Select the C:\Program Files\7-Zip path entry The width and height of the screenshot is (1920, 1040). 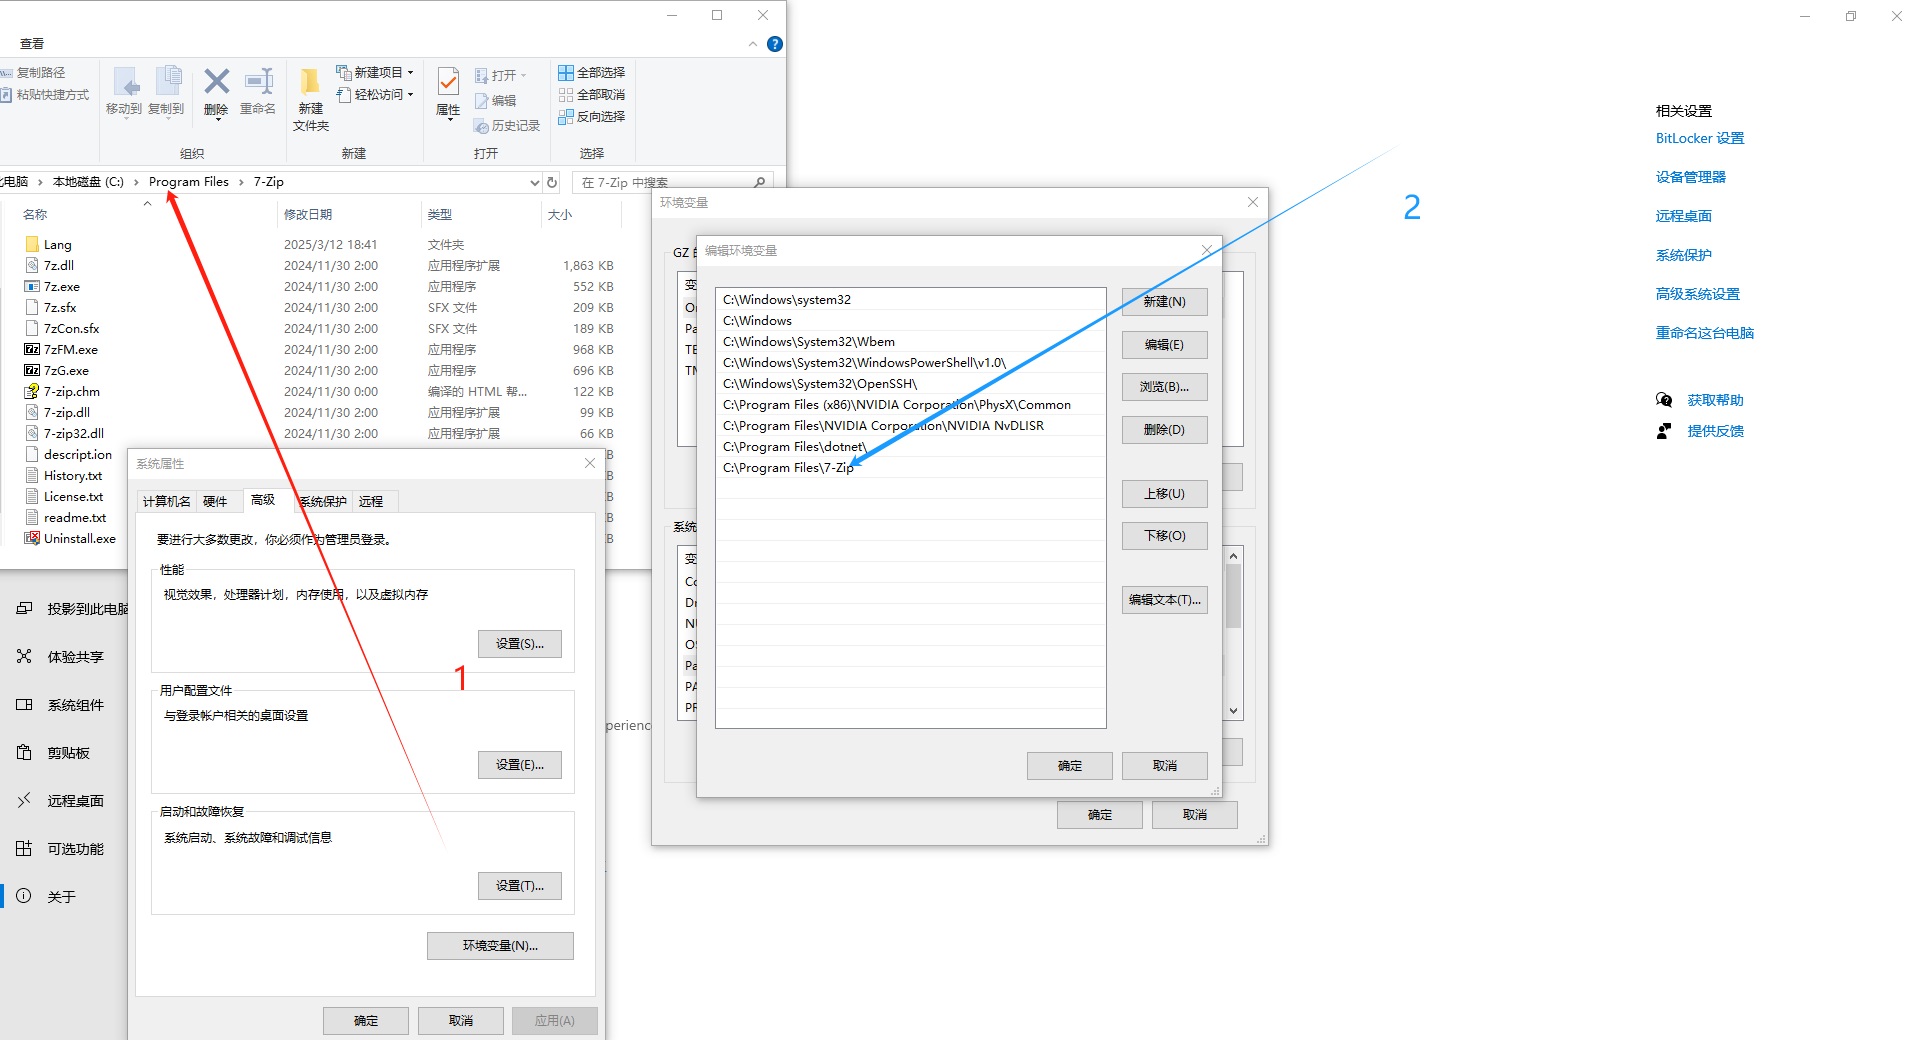click(788, 468)
